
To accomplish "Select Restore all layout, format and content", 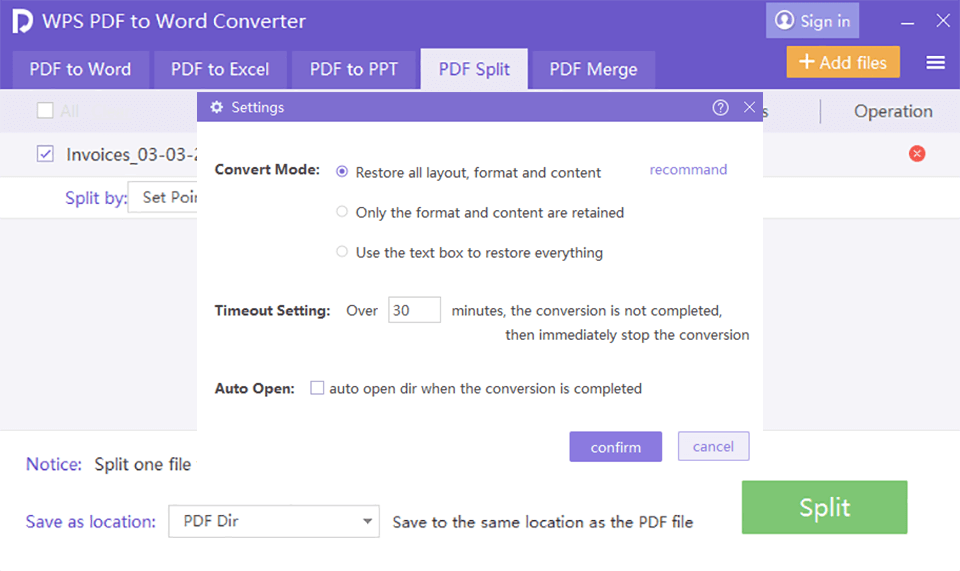I will (342, 172).
